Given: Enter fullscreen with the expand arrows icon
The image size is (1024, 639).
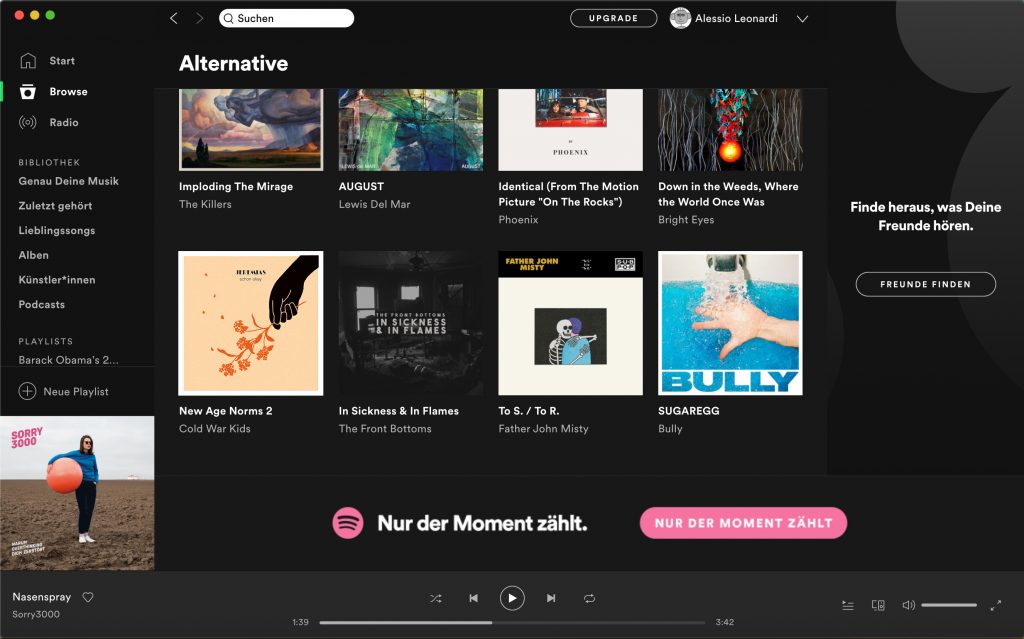Looking at the screenshot, I should coord(996,605).
